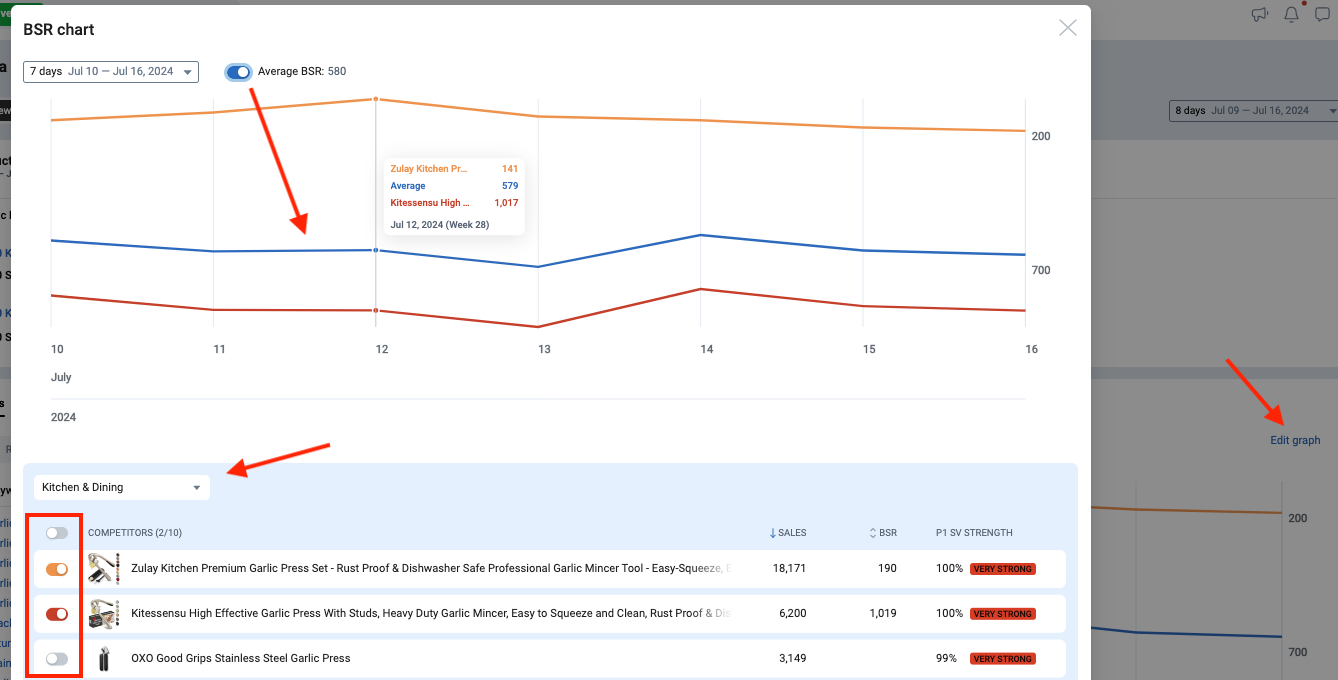Click the Zulay Kitchen garlic press thumbnail

[103, 568]
